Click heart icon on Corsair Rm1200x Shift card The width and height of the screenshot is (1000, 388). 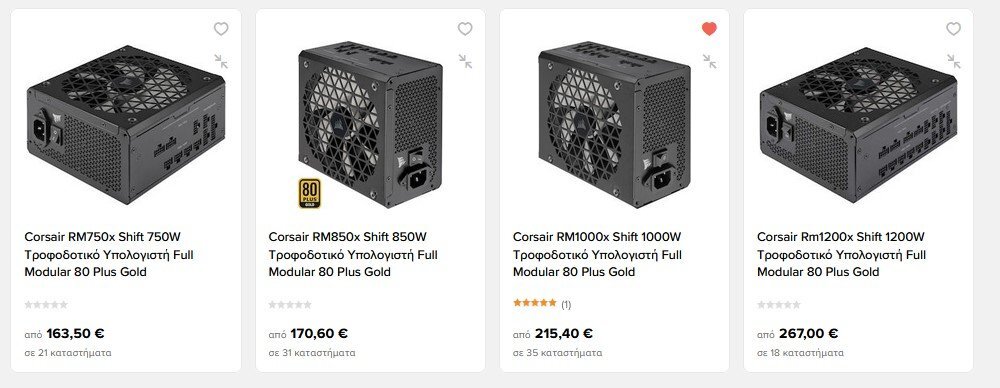point(953,29)
